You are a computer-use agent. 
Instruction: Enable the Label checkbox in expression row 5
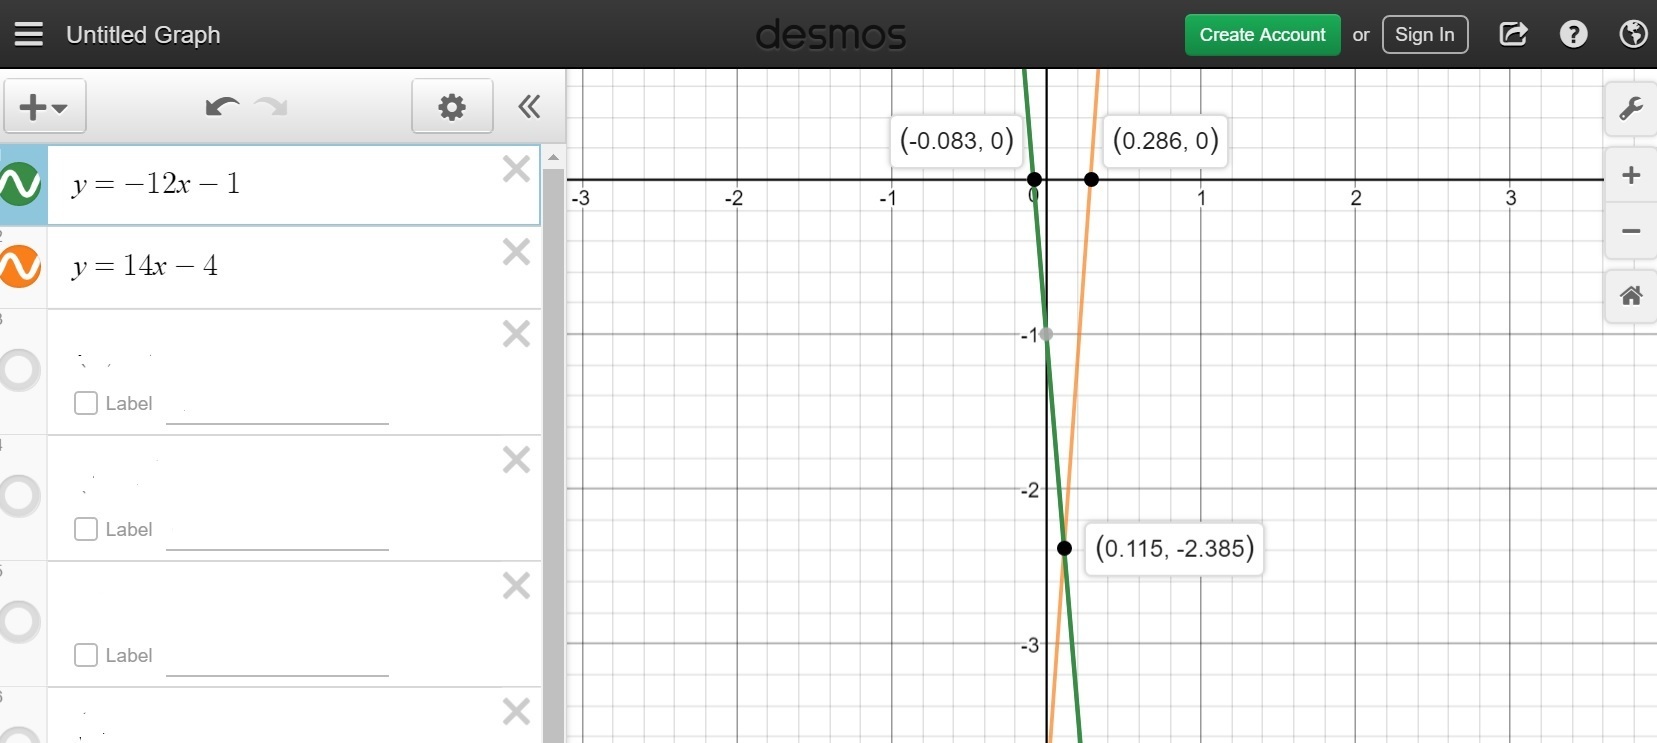(86, 655)
